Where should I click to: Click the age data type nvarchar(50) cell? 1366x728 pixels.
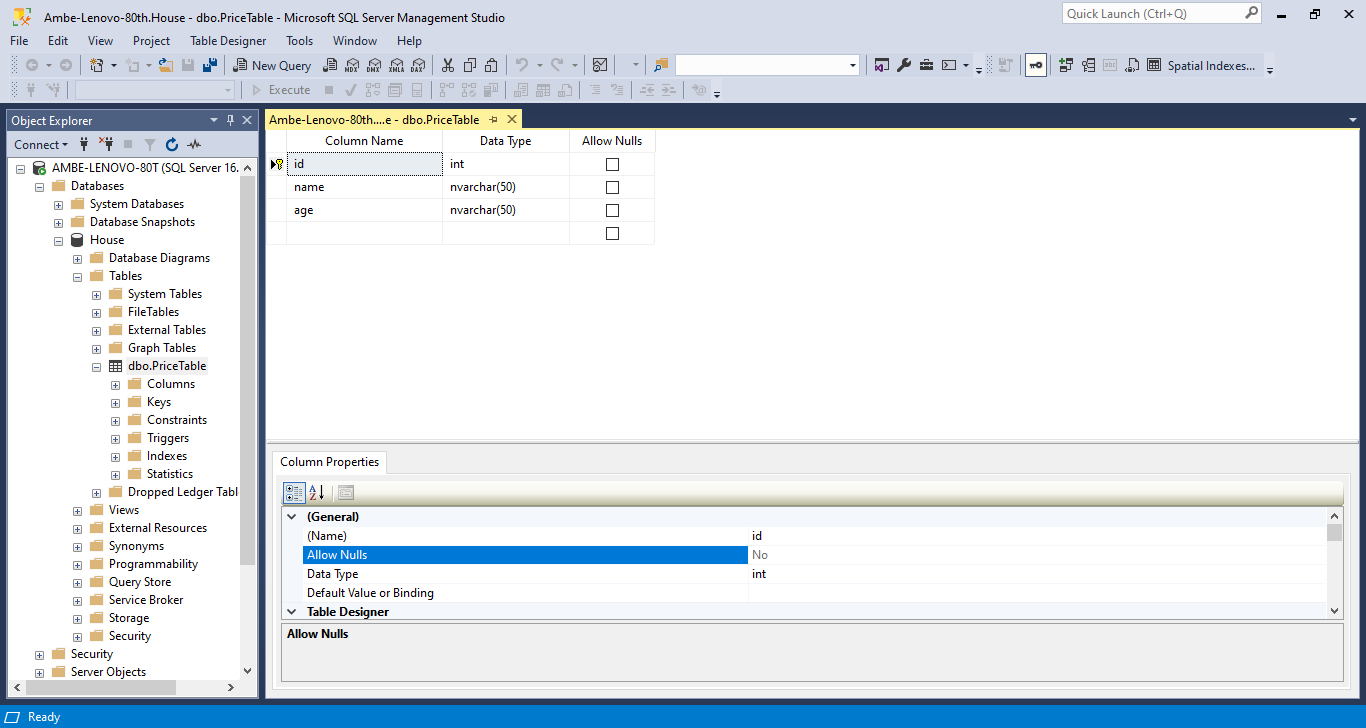tap(506, 210)
